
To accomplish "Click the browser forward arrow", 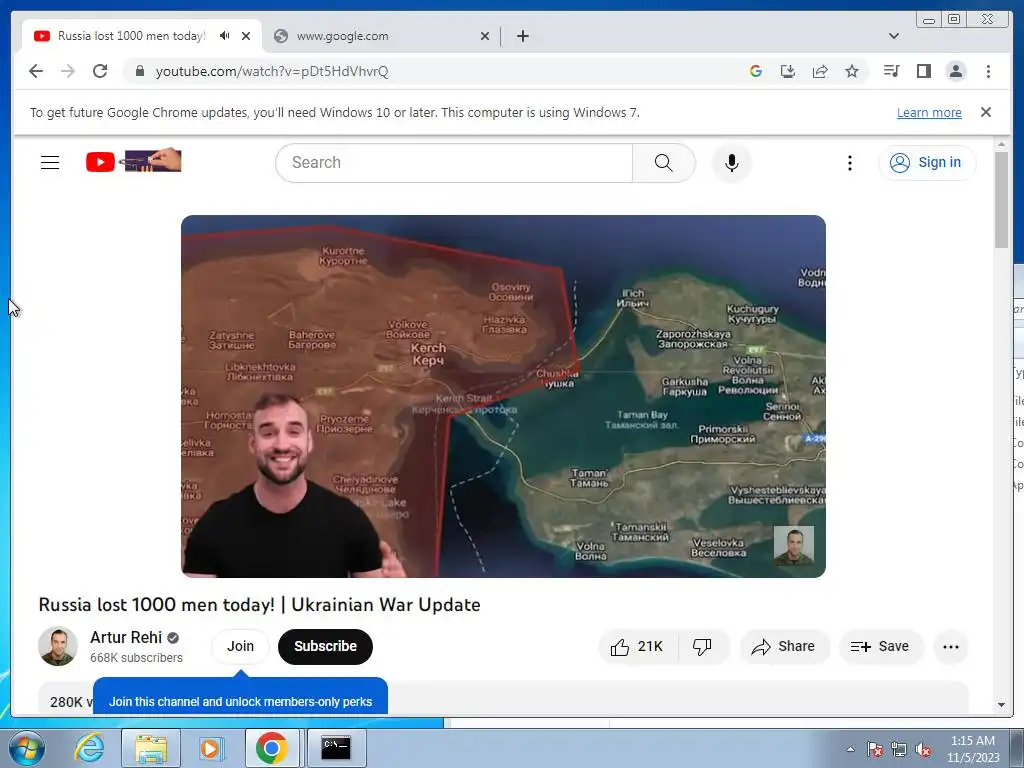I will coord(68,71).
